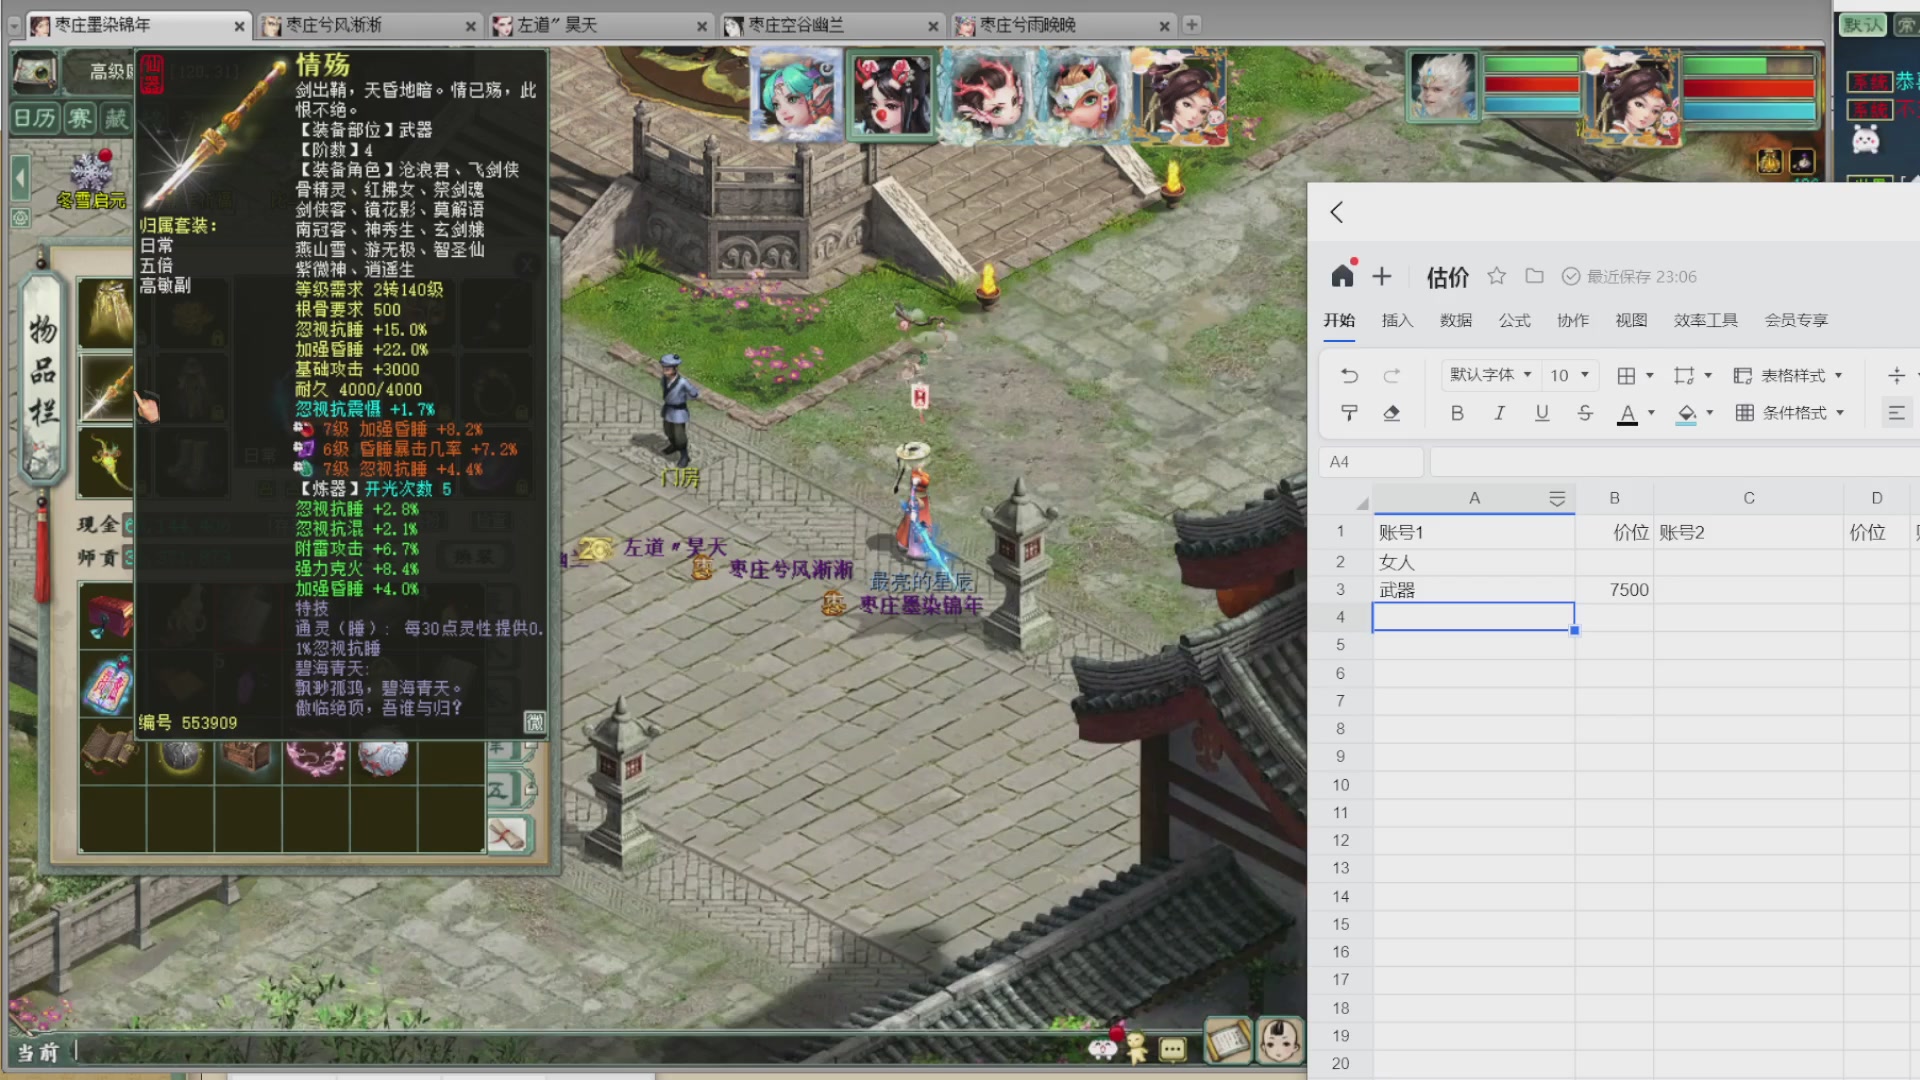Open the 条件格式 dropdown
Screen dimensions: 1920x1080
(x=1790, y=413)
